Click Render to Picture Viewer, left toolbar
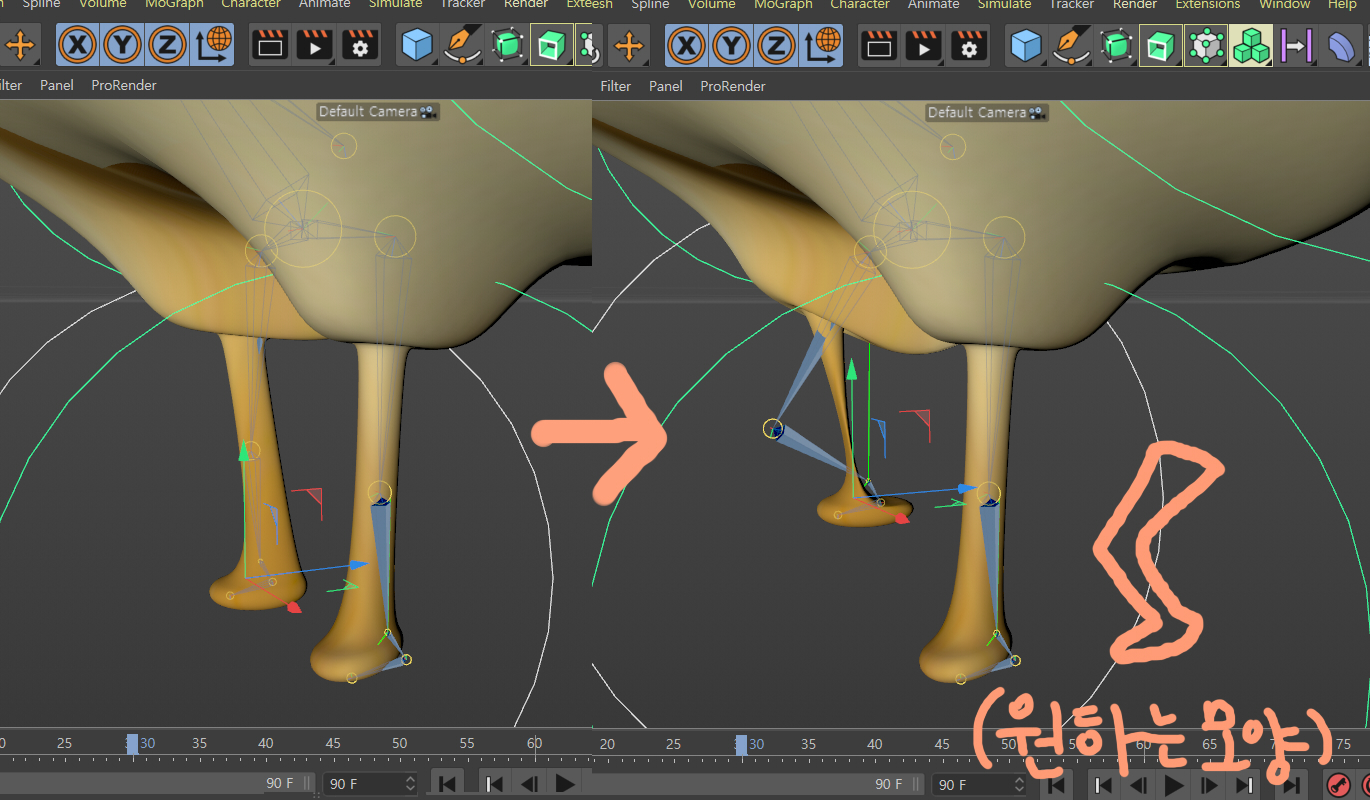 tap(315, 45)
